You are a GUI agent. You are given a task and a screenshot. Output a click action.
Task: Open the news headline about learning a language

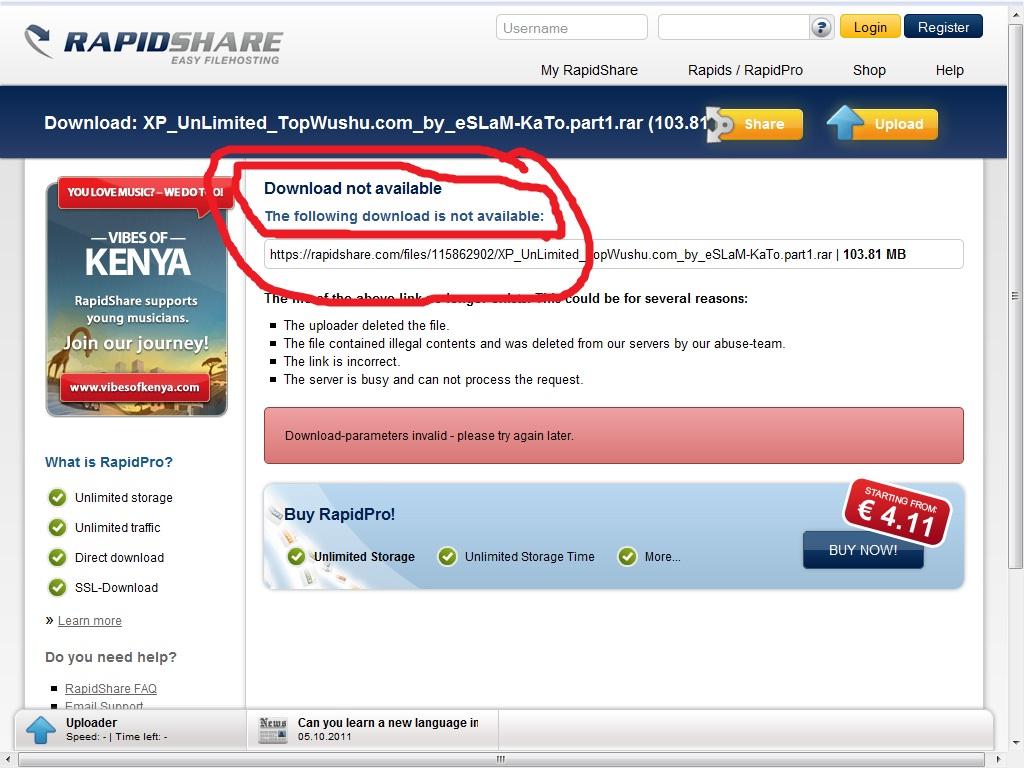point(388,723)
